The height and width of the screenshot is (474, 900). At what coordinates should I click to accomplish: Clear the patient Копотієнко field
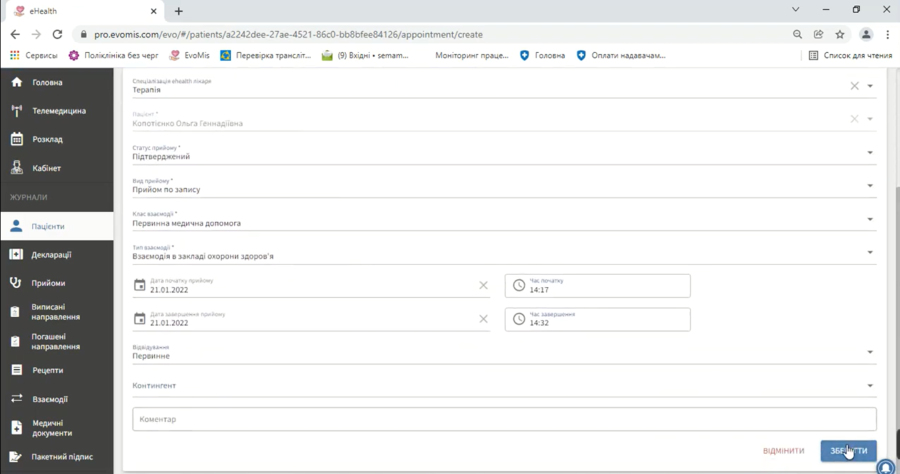click(x=854, y=119)
